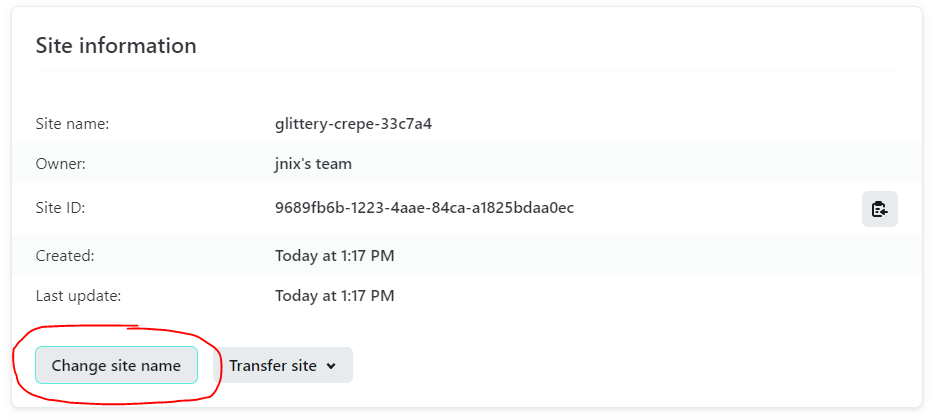Click the "Created:" label
The width and height of the screenshot is (939, 420).
point(65,256)
